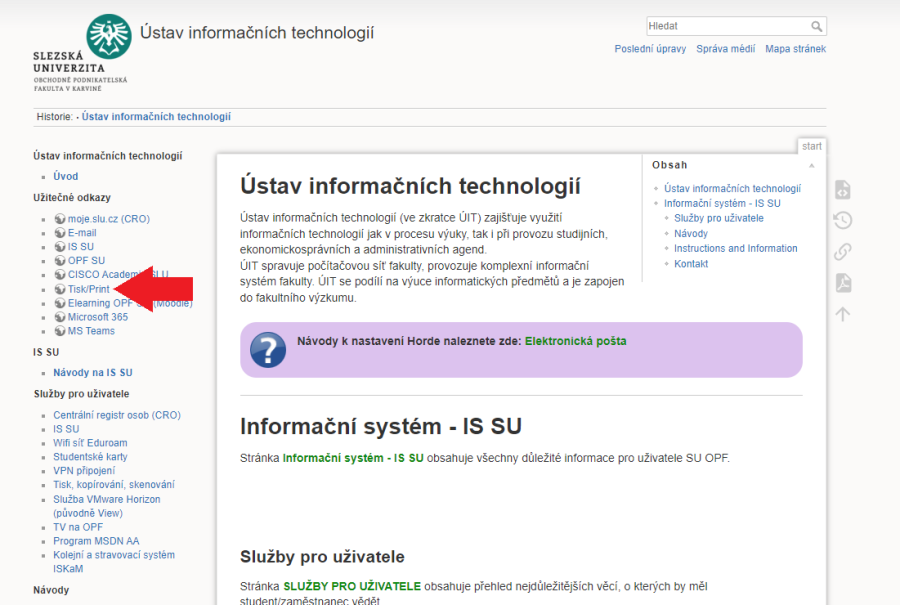Jump to Návody in Obsah
Image resolution: width=900 pixels, height=605 pixels.
tap(690, 234)
